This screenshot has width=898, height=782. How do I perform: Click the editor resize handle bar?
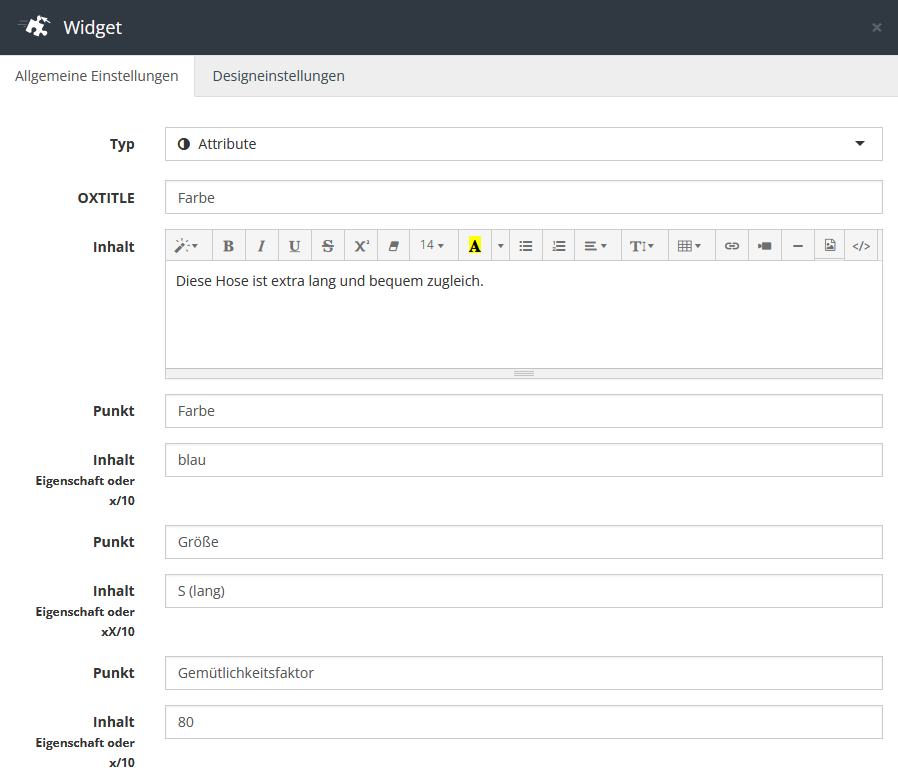(x=523, y=374)
